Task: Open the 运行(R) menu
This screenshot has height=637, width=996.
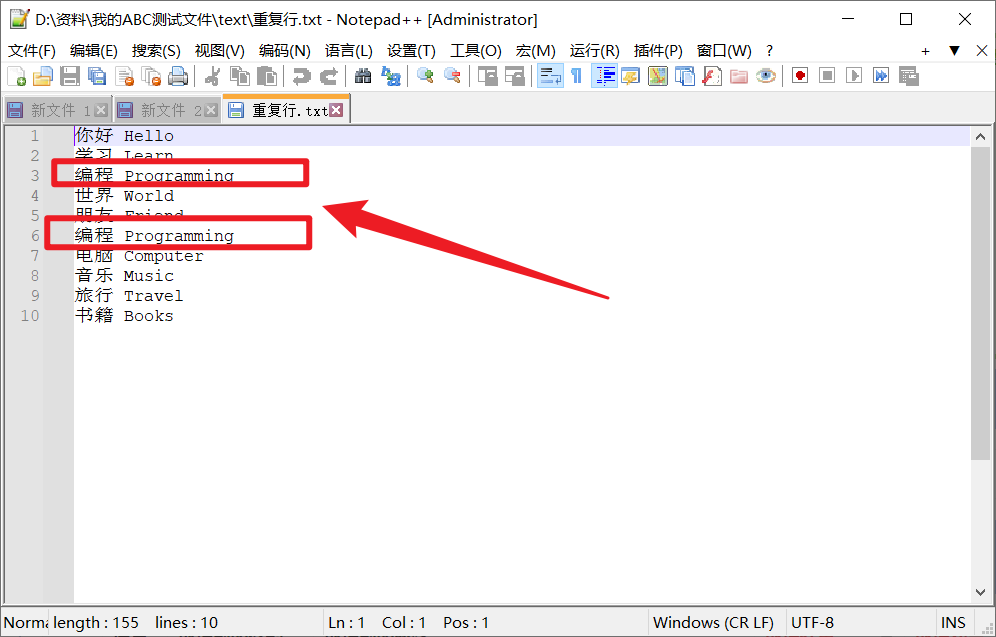Action: pyautogui.click(x=595, y=51)
